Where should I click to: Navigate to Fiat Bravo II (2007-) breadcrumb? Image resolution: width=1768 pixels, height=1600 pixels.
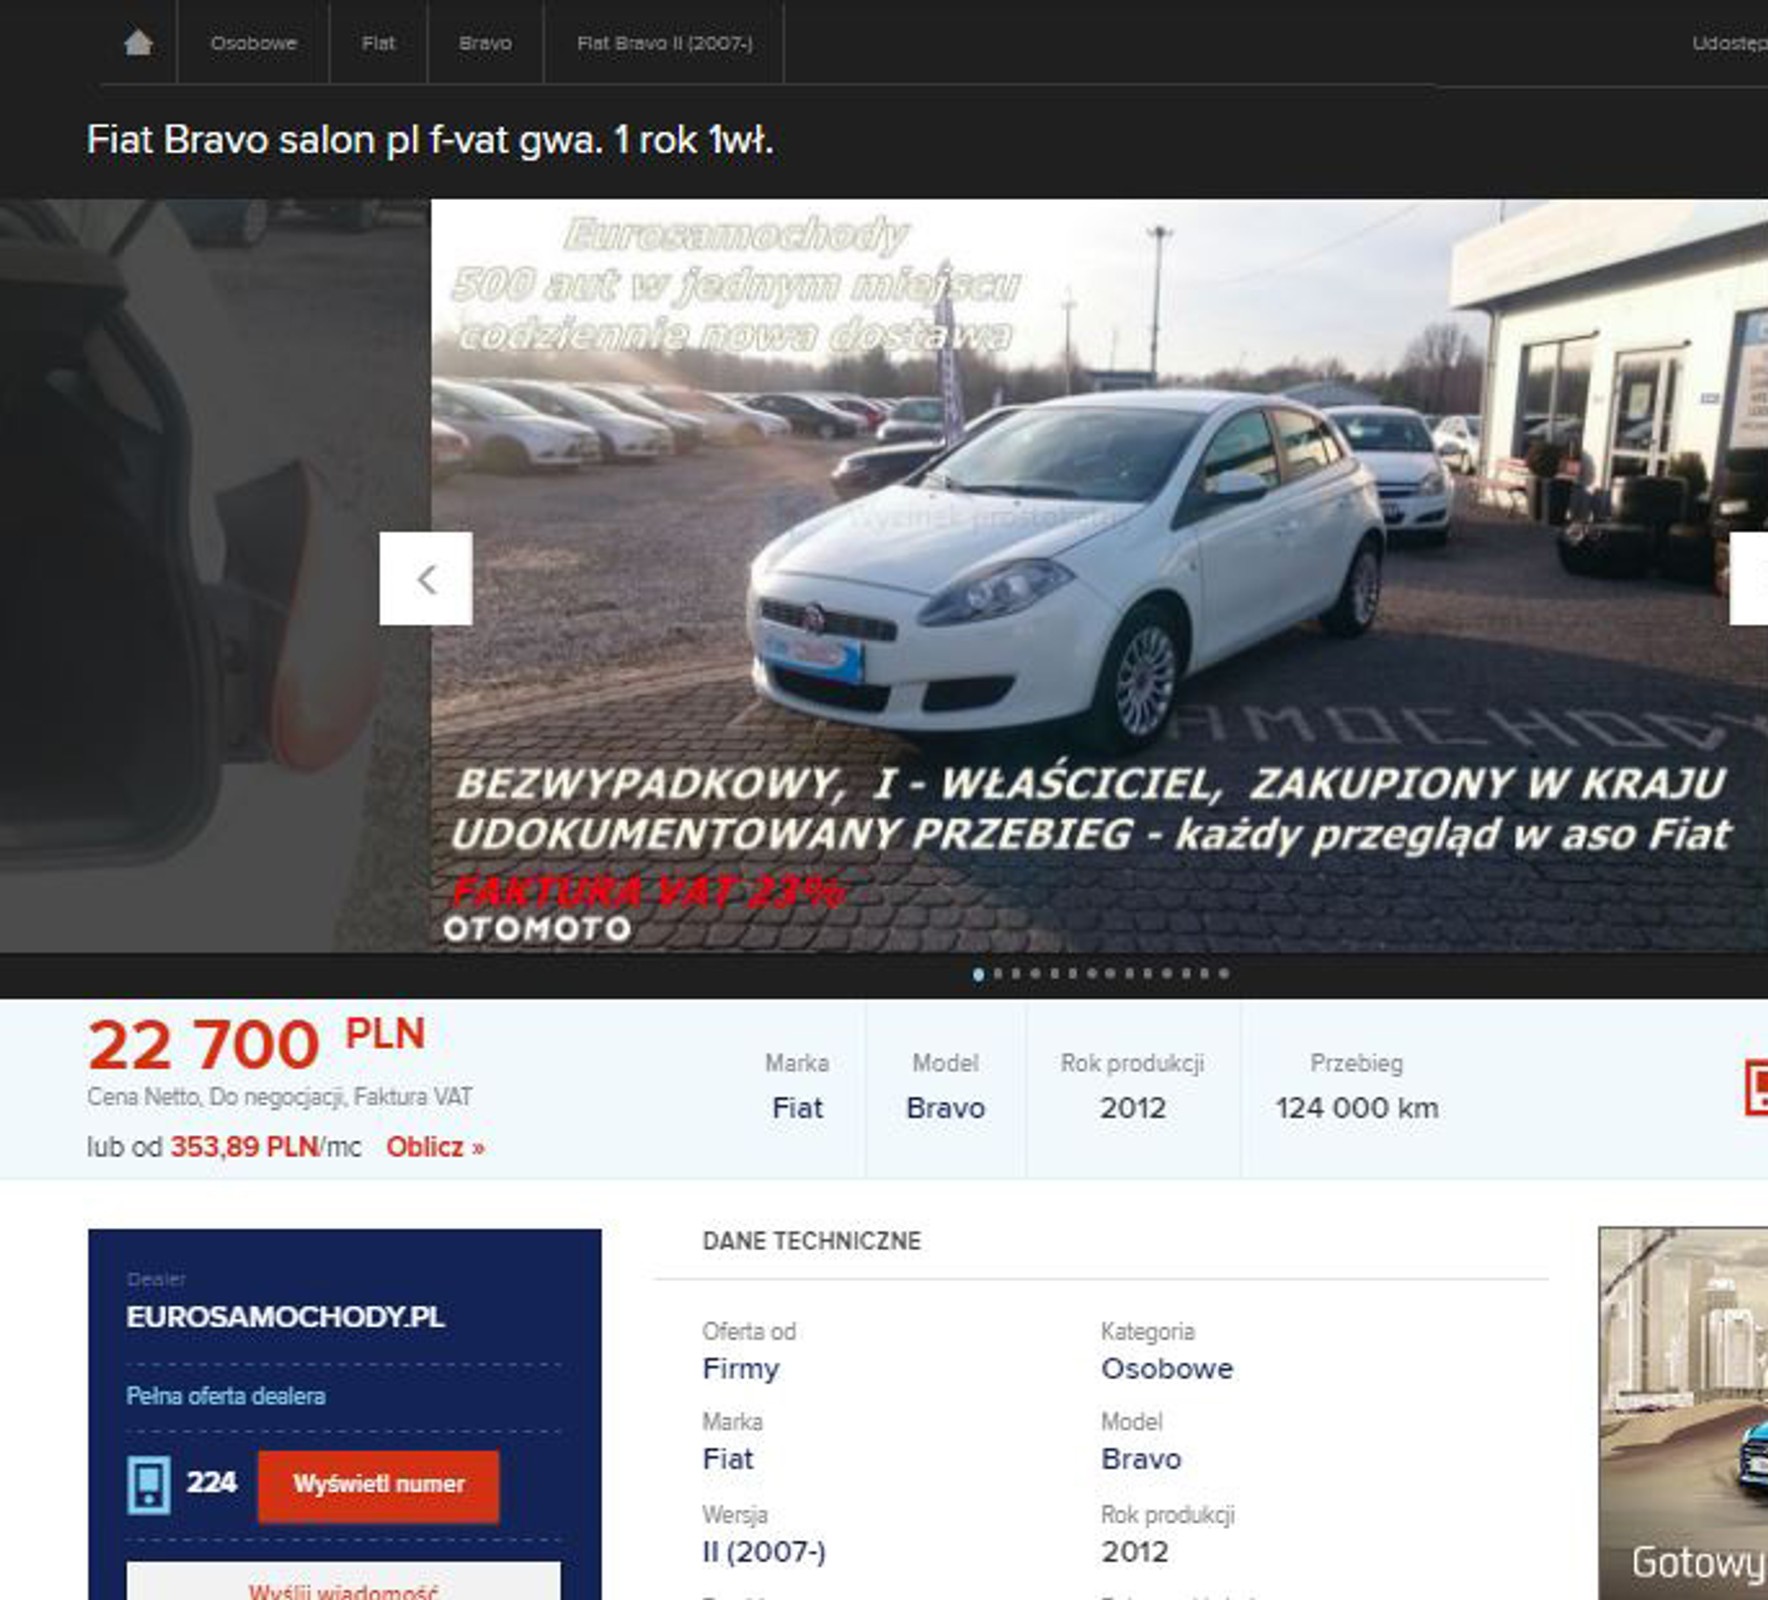(x=664, y=42)
